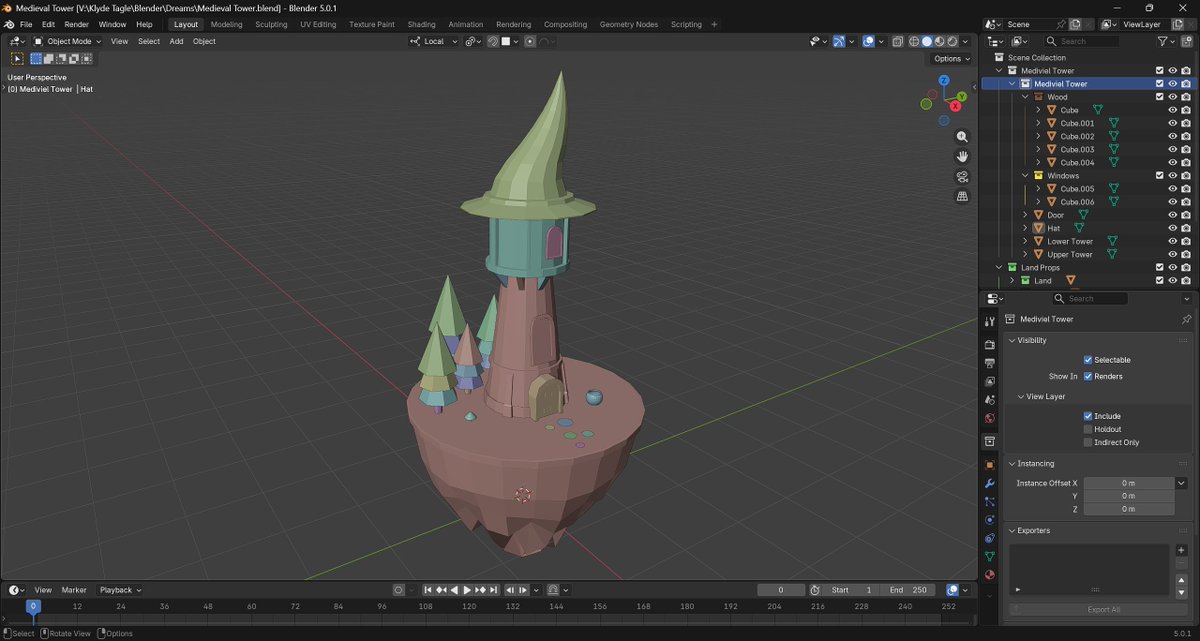Open the Object Mode dropdown
The width and height of the screenshot is (1200, 641).
click(x=65, y=41)
